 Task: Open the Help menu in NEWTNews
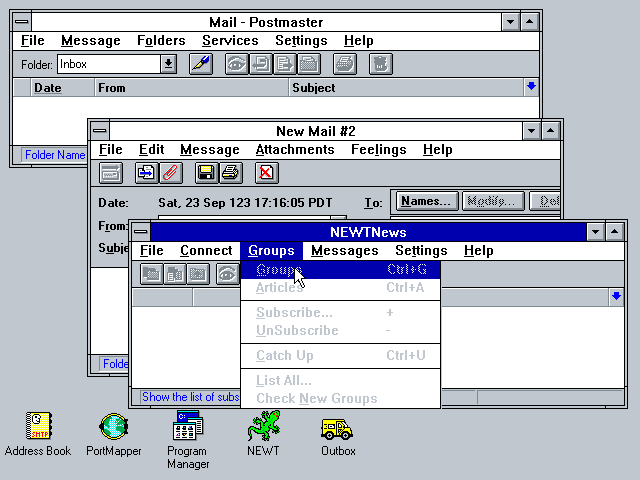click(x=478, y=250)
